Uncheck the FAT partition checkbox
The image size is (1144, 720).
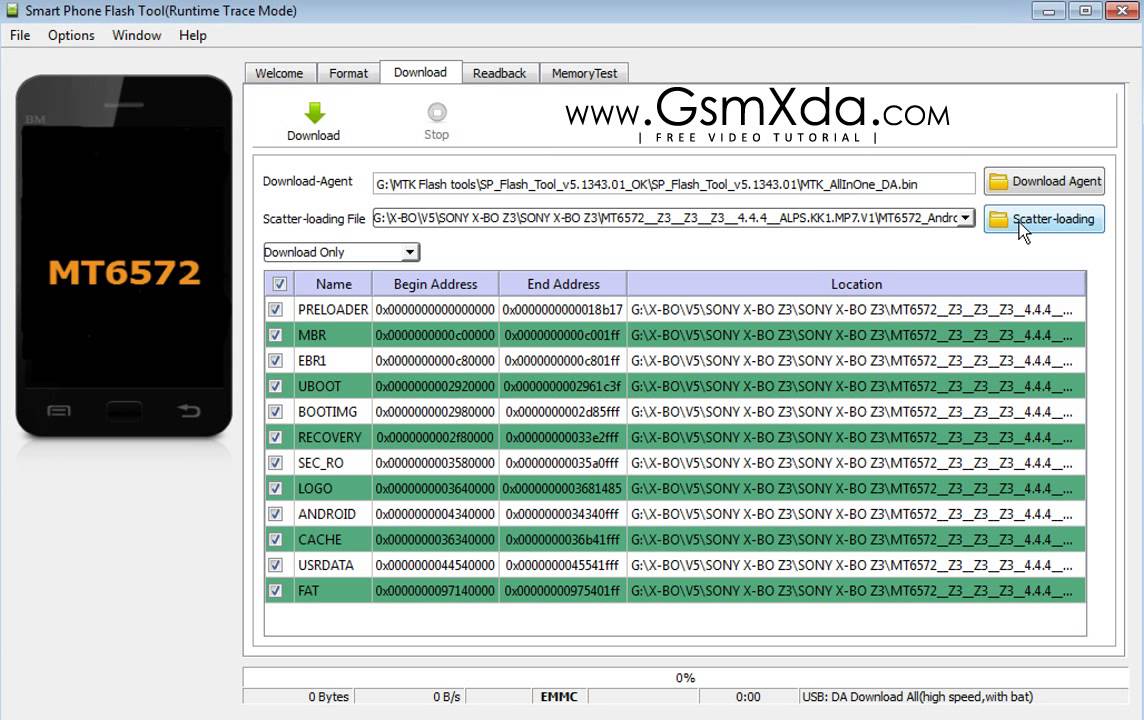(275, 590)
